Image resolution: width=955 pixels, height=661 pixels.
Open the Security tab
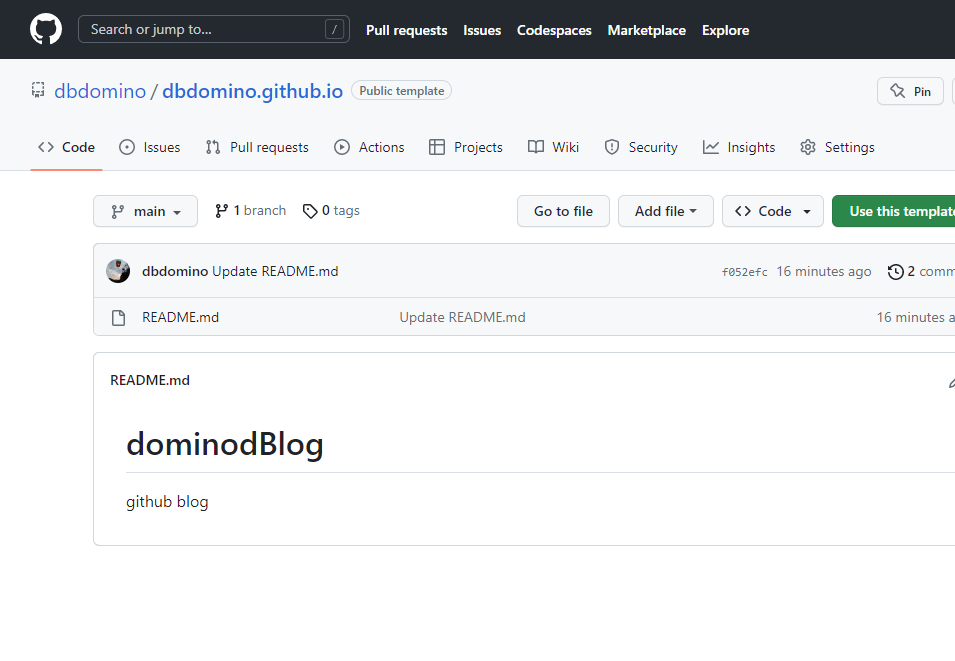point(641,147)
